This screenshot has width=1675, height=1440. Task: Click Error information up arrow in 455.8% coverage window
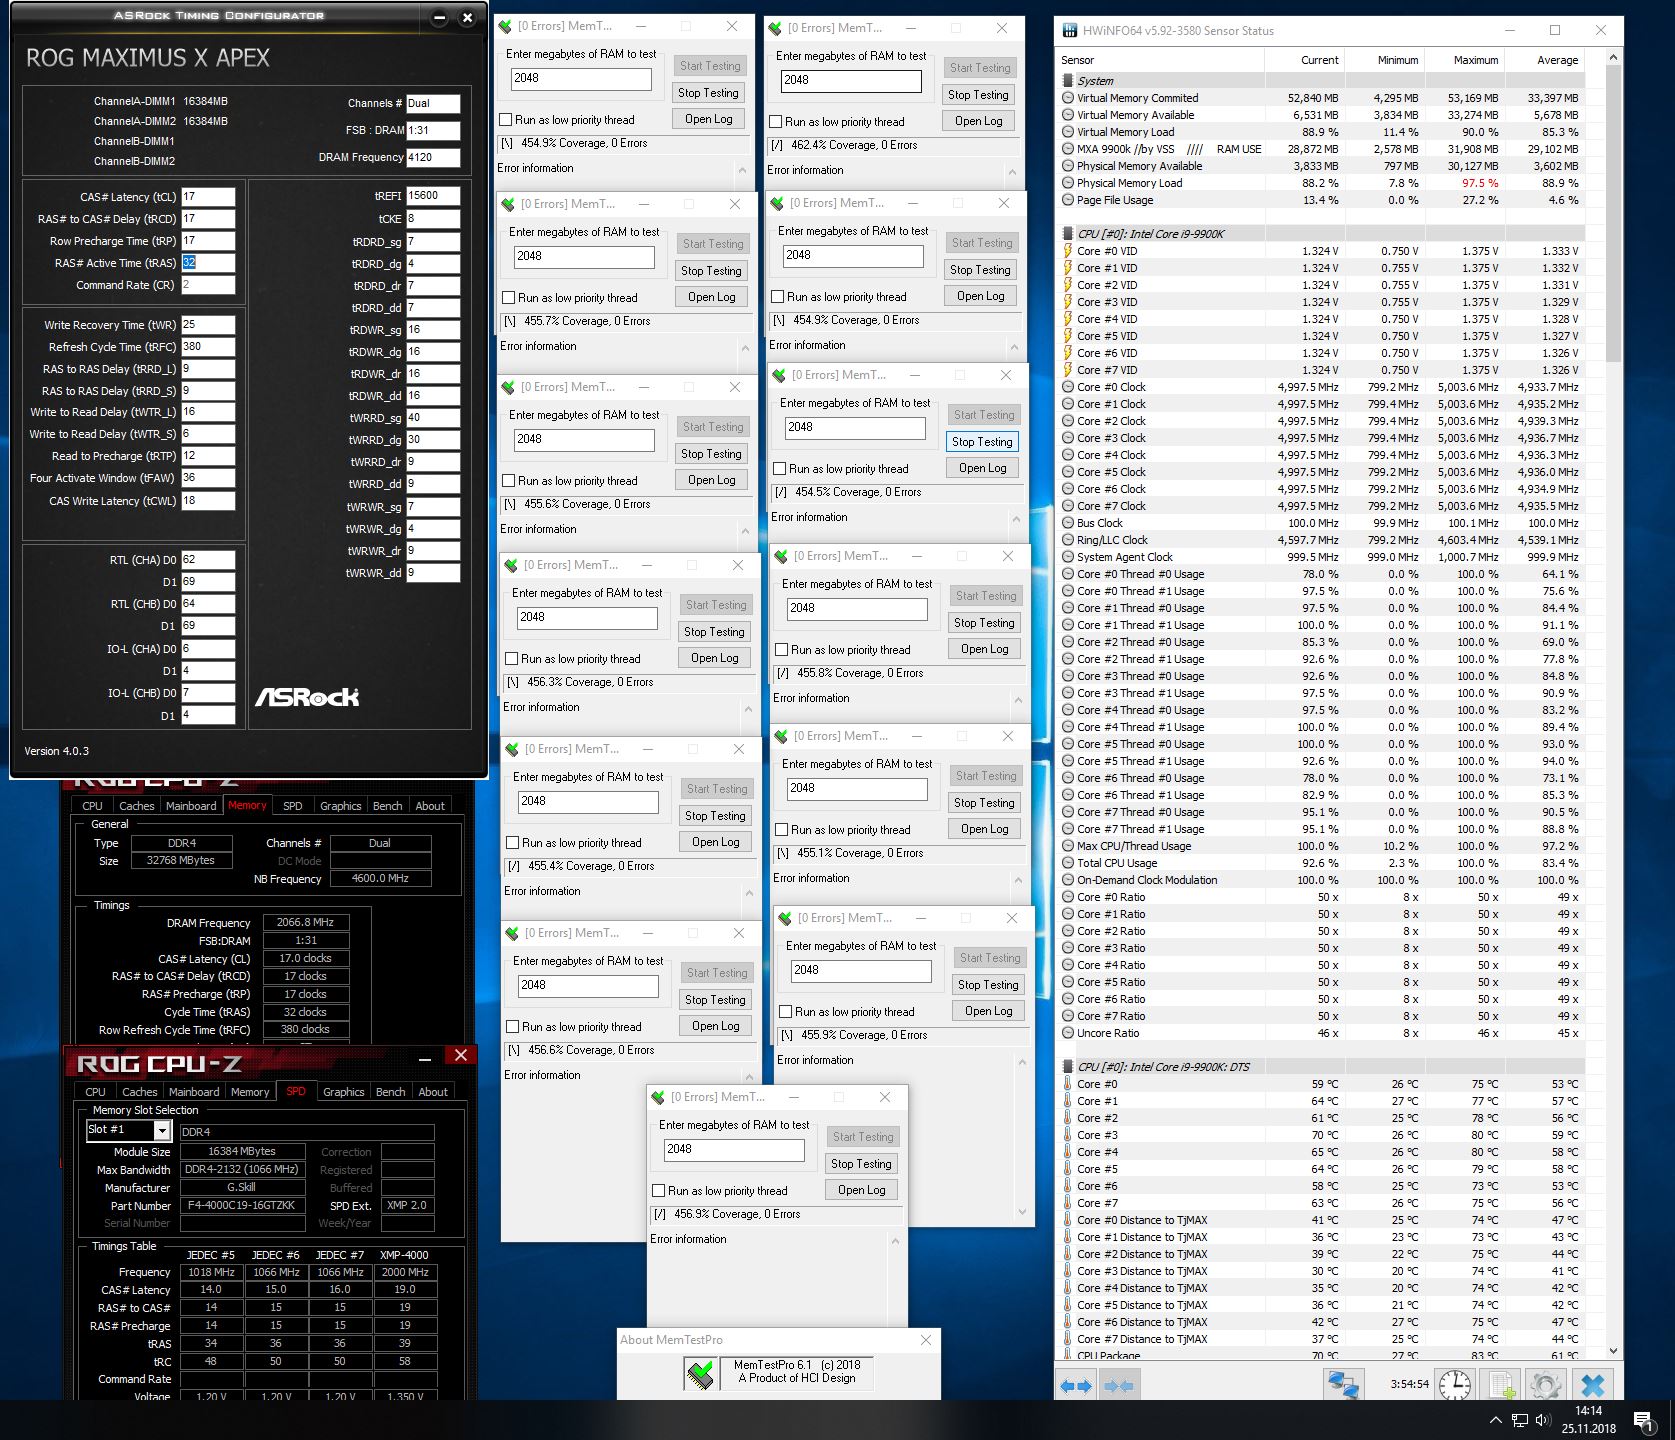(x=1018, y=700)
